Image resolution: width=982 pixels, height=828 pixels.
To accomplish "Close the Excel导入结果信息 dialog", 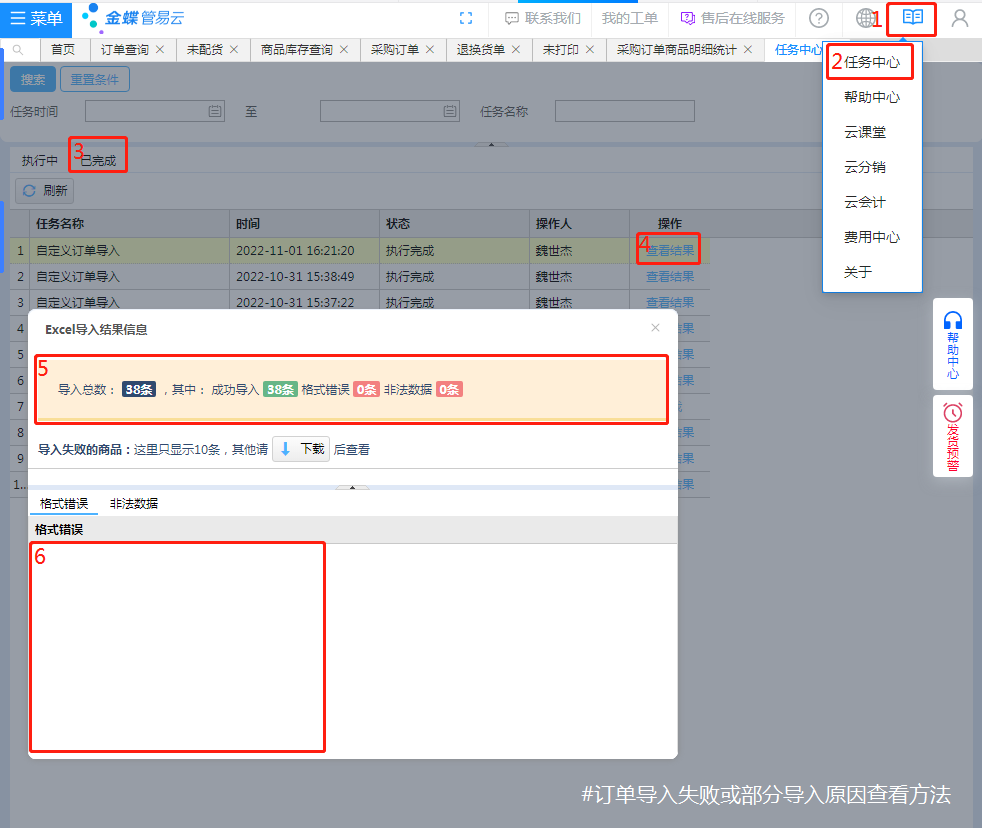I will click(x=655, y=328).
